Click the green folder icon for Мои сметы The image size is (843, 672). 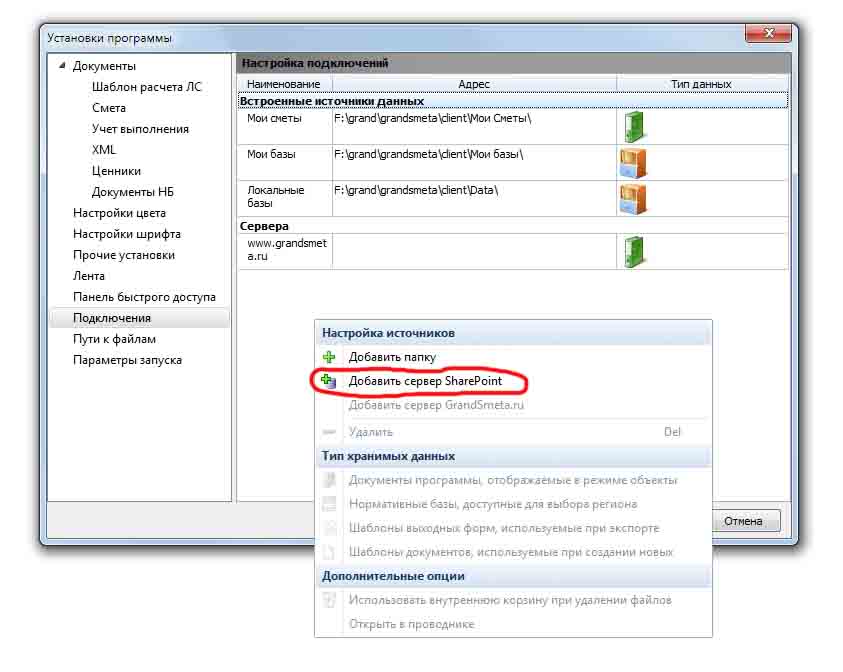pyautogui.click(x=634, y=126)
